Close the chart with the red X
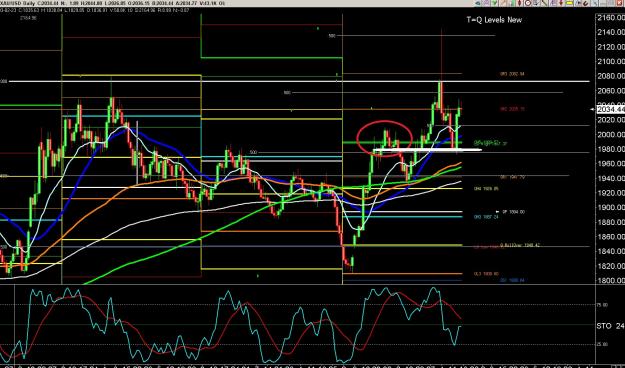Screen dimensions: 625x368 coord(619,3)
